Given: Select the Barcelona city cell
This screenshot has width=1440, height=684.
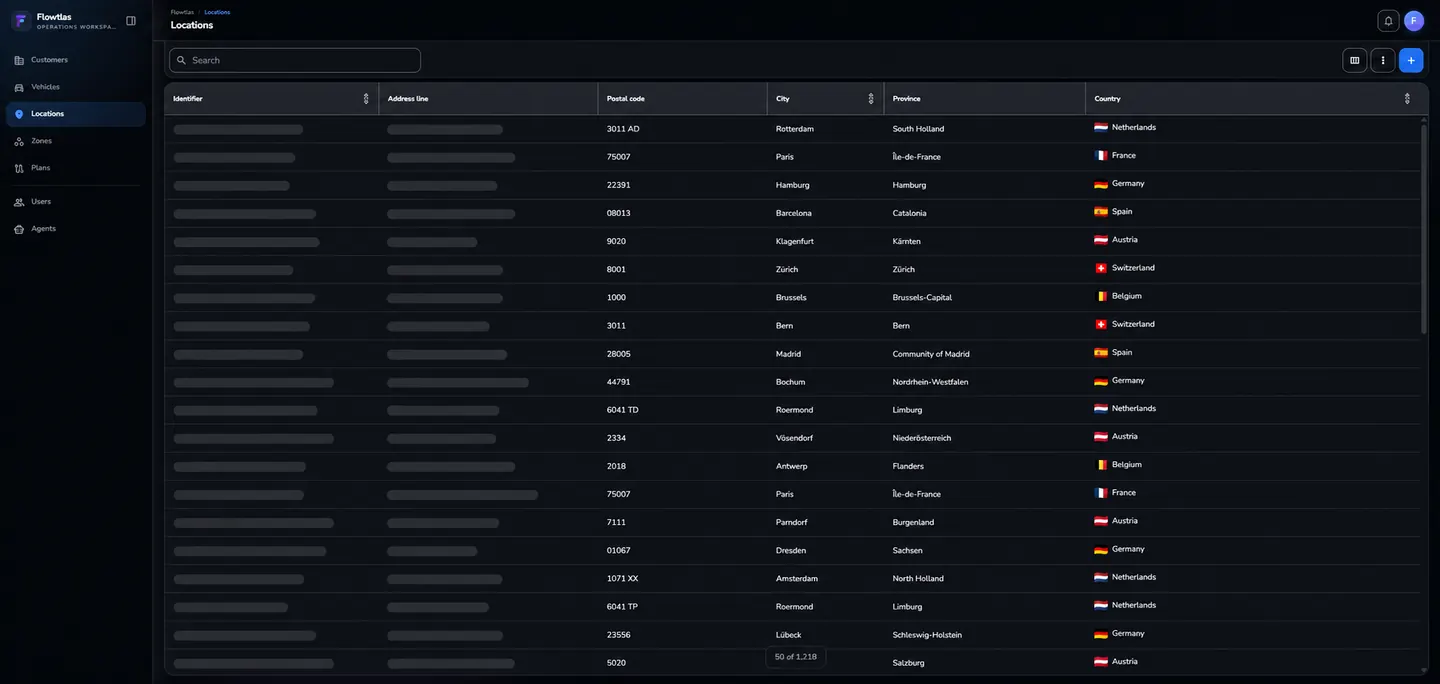Looking at the screenshot, I should point(794,213).
